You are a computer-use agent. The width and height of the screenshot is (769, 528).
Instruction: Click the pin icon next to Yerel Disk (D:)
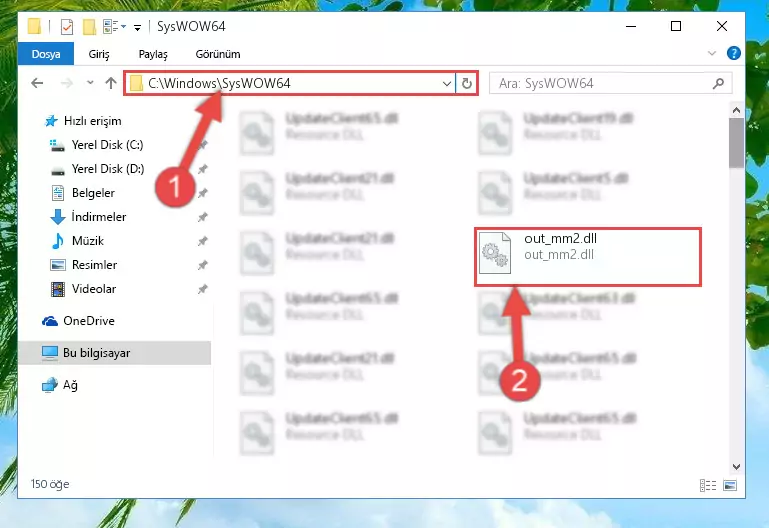click(x=202, y=169)
